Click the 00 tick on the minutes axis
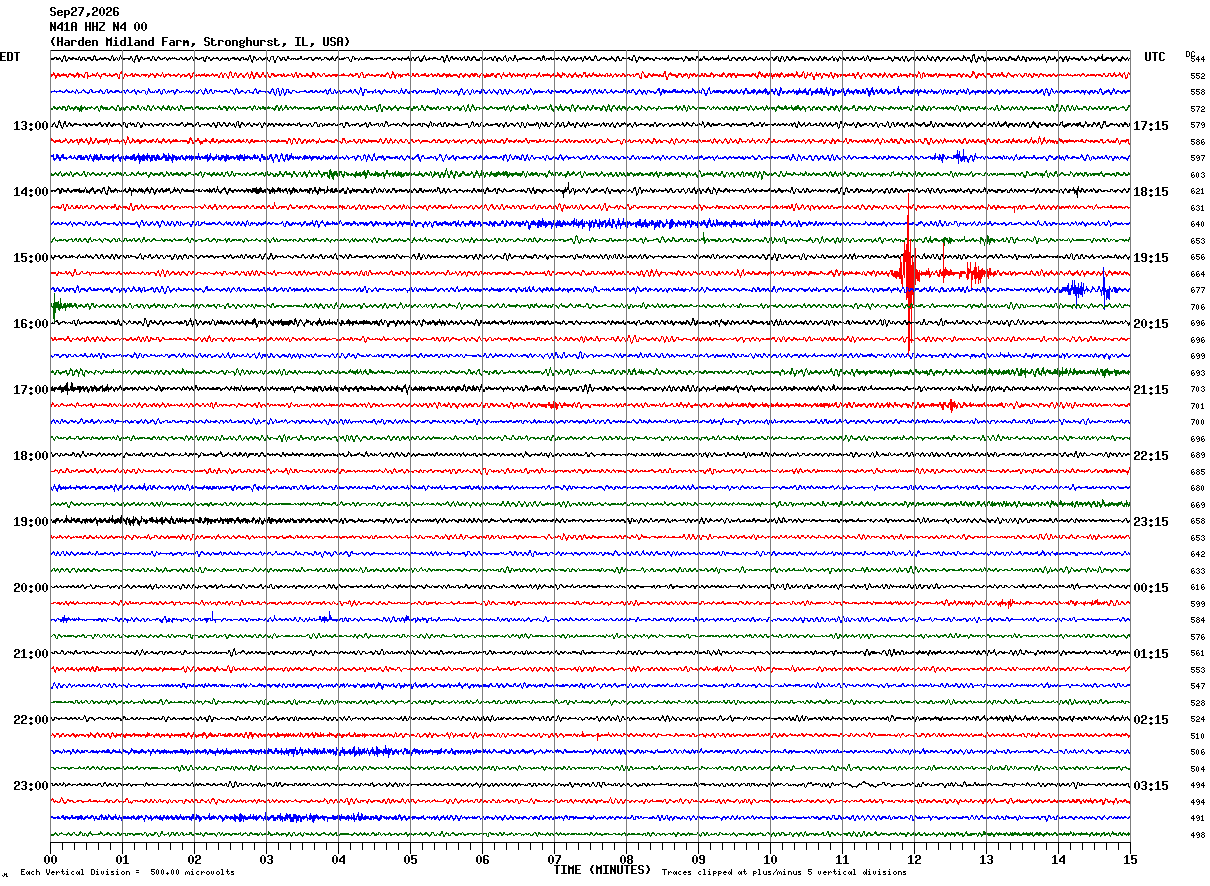The width and height of the screenshot is (1210, 886). click(50, 859)
